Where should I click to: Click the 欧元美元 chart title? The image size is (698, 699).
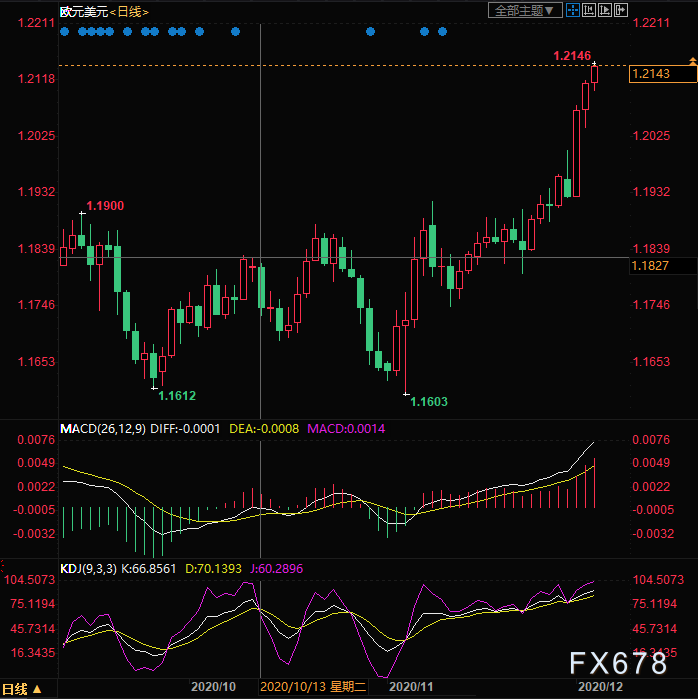pos(81,10)
